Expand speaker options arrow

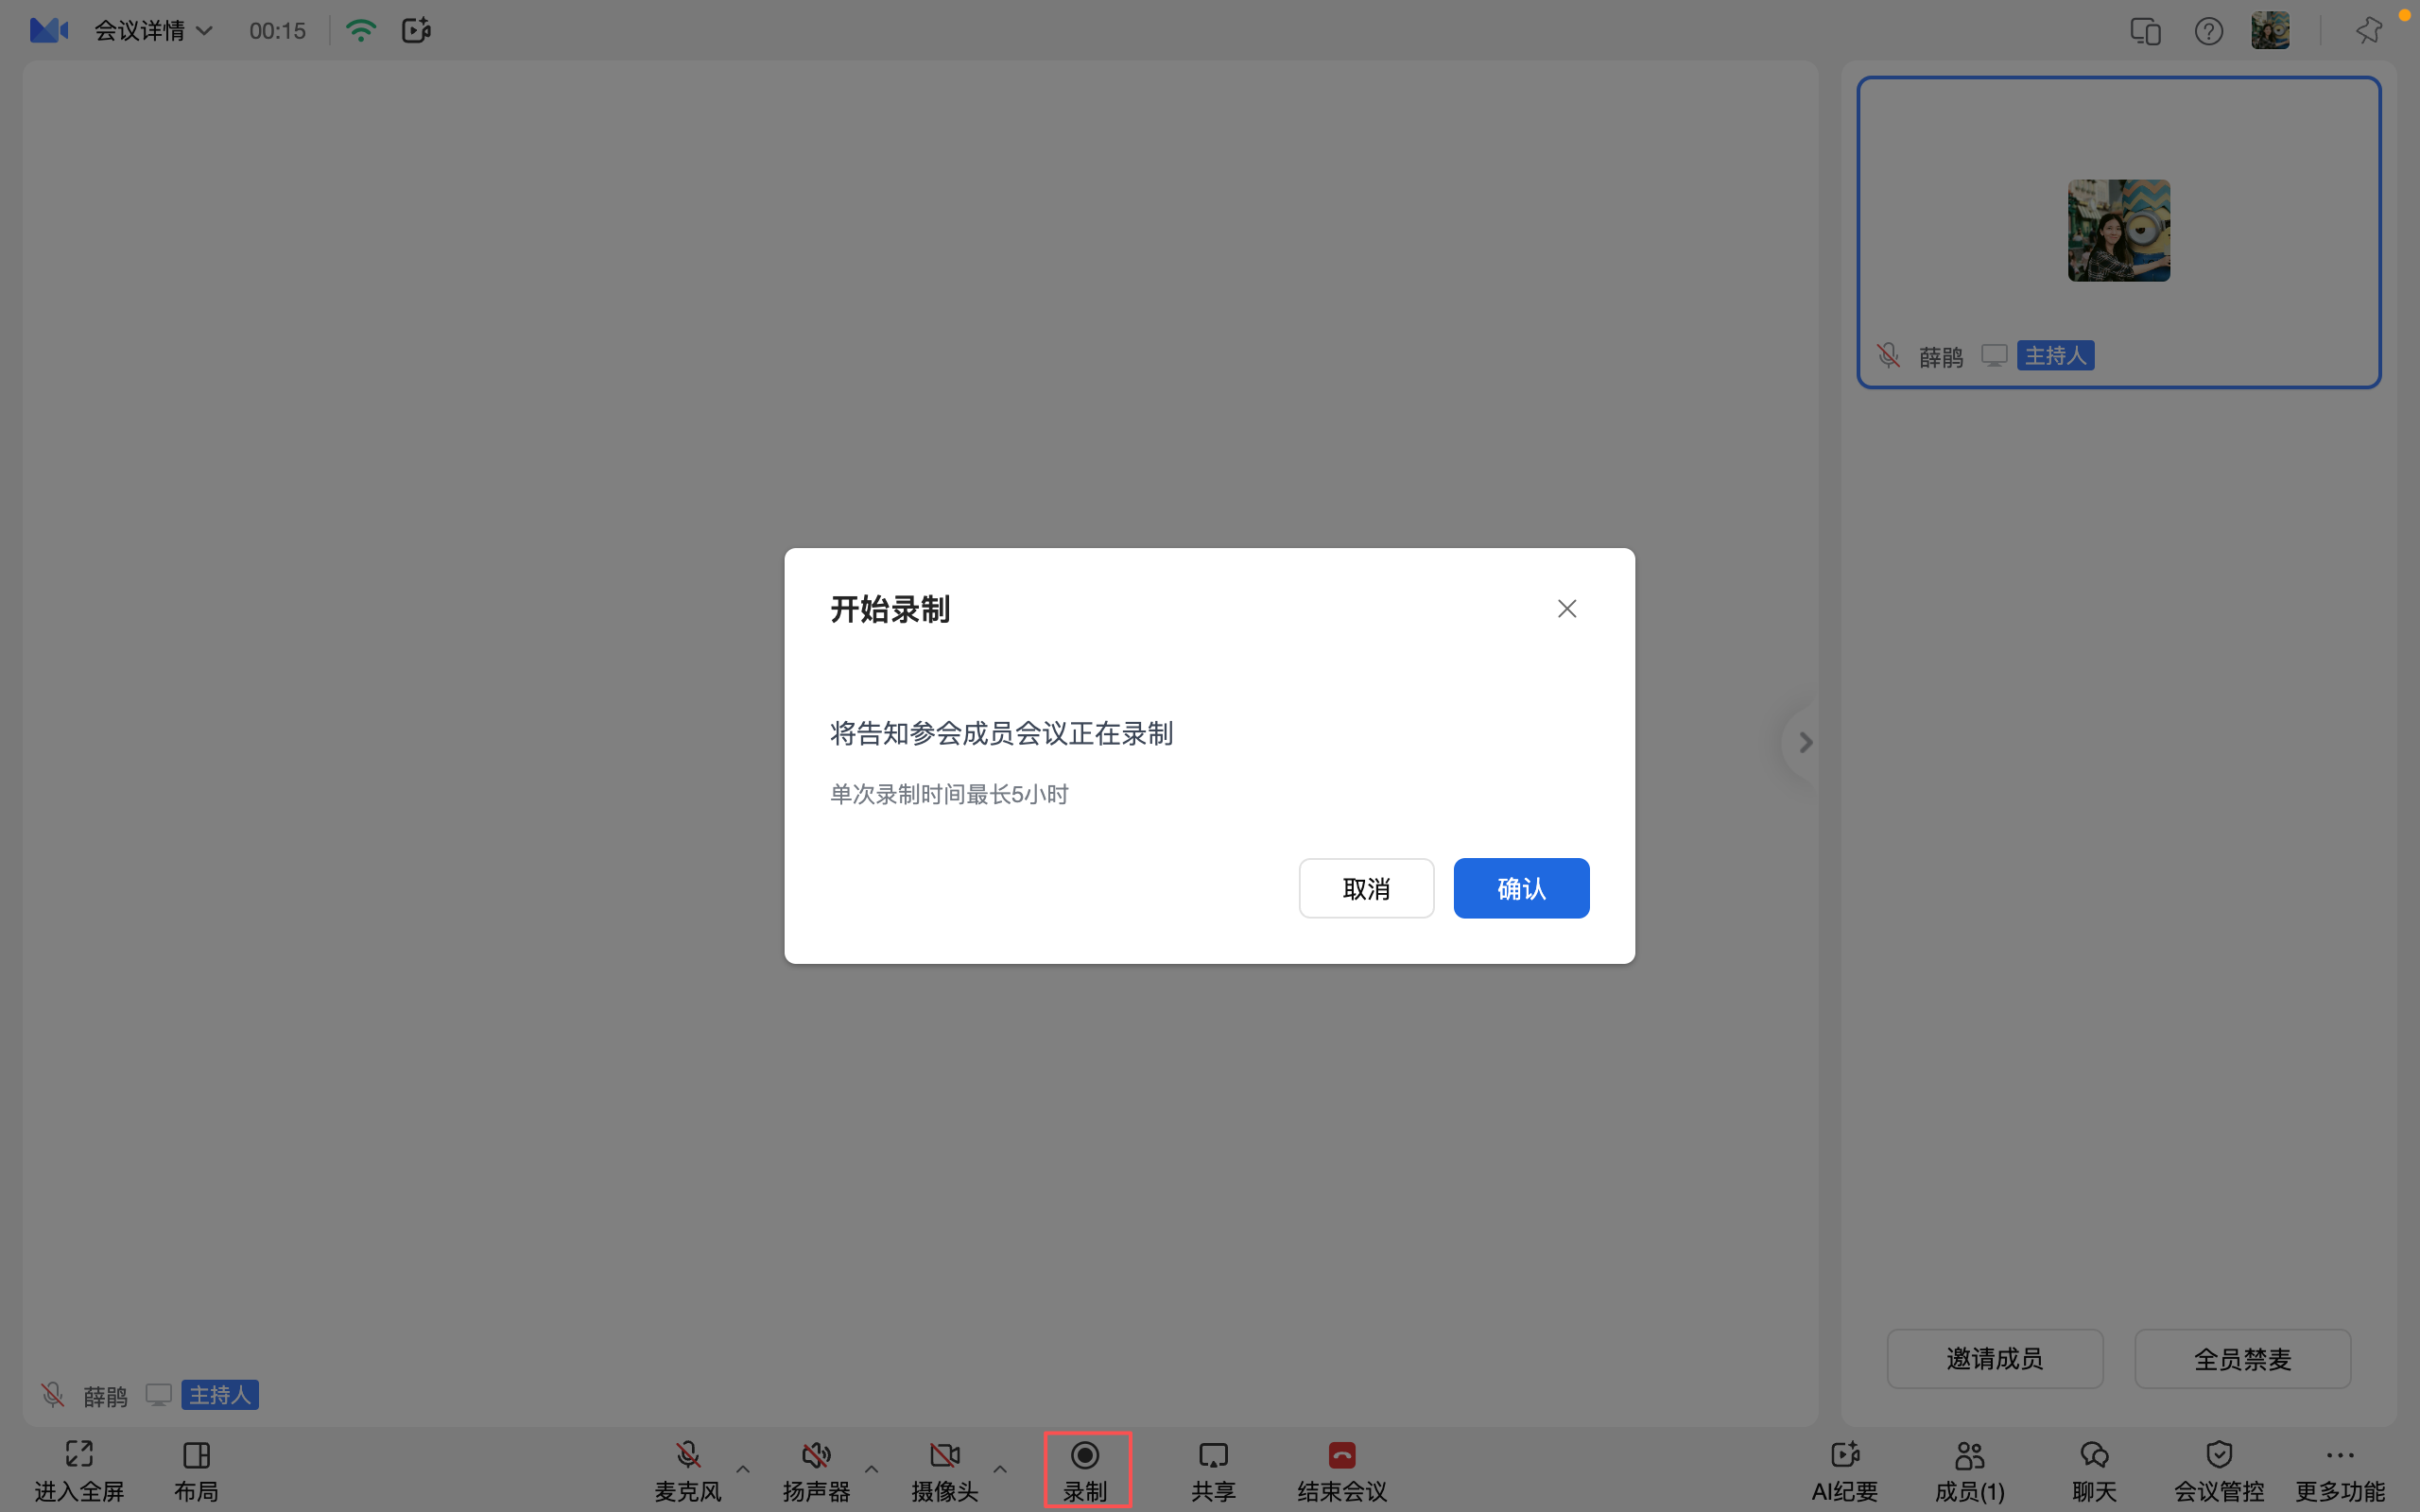[871, 1469]
